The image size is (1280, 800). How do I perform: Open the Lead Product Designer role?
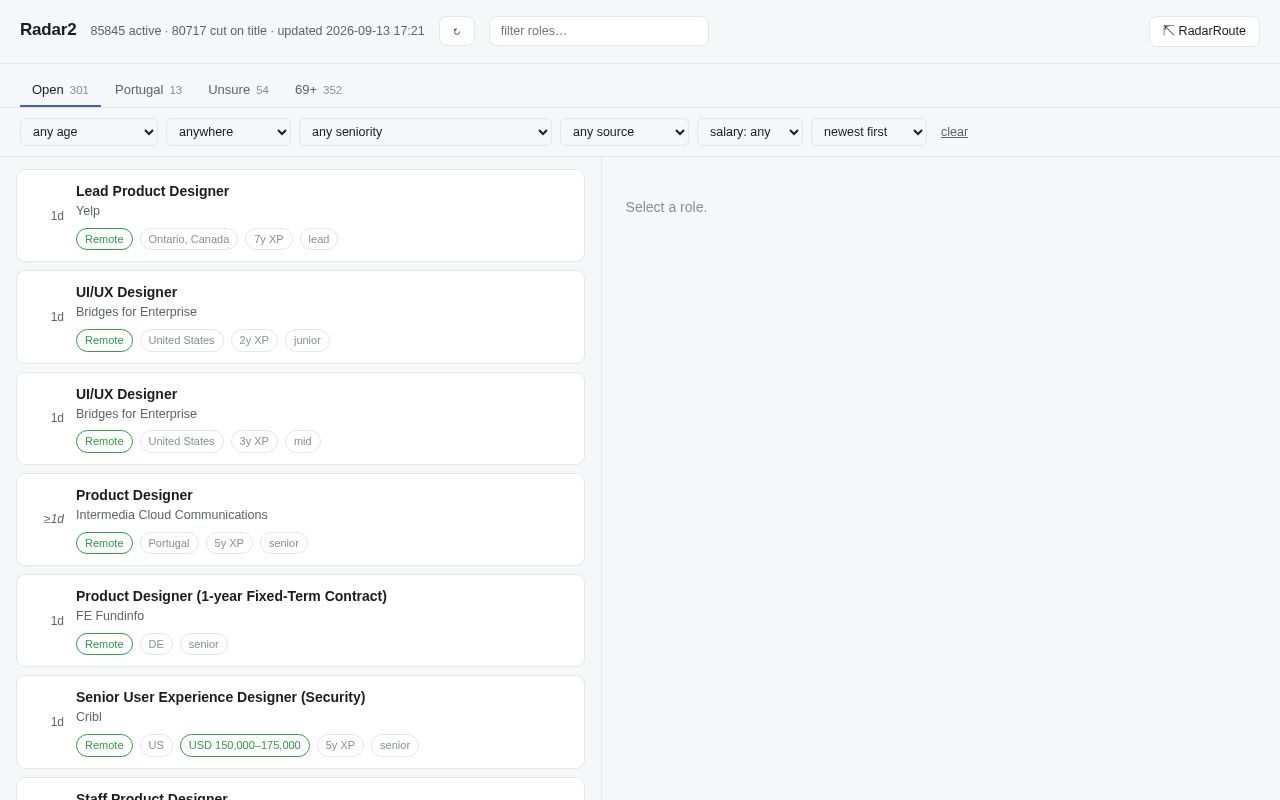point(300,216)
